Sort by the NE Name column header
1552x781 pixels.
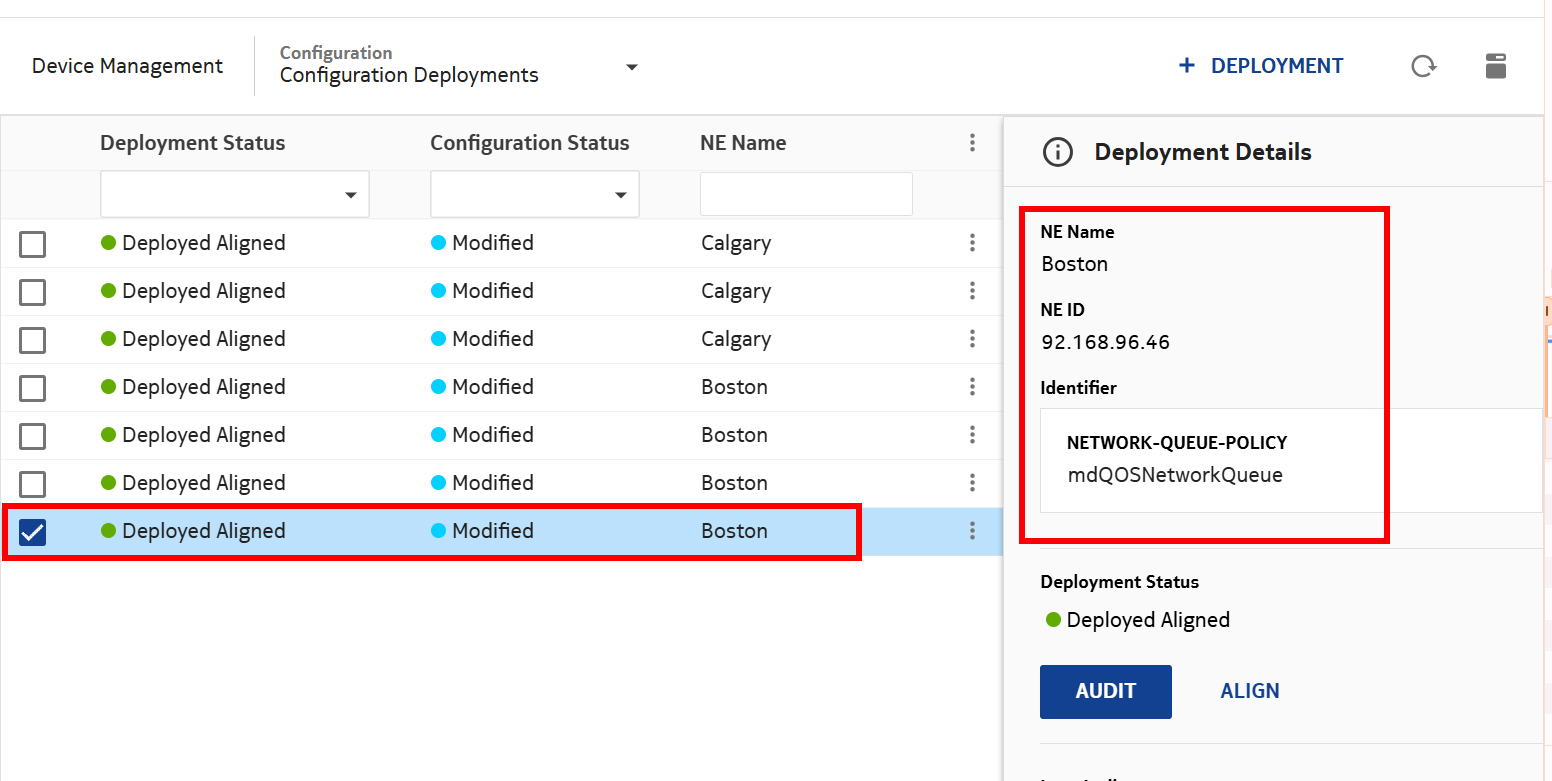point(743,143)
